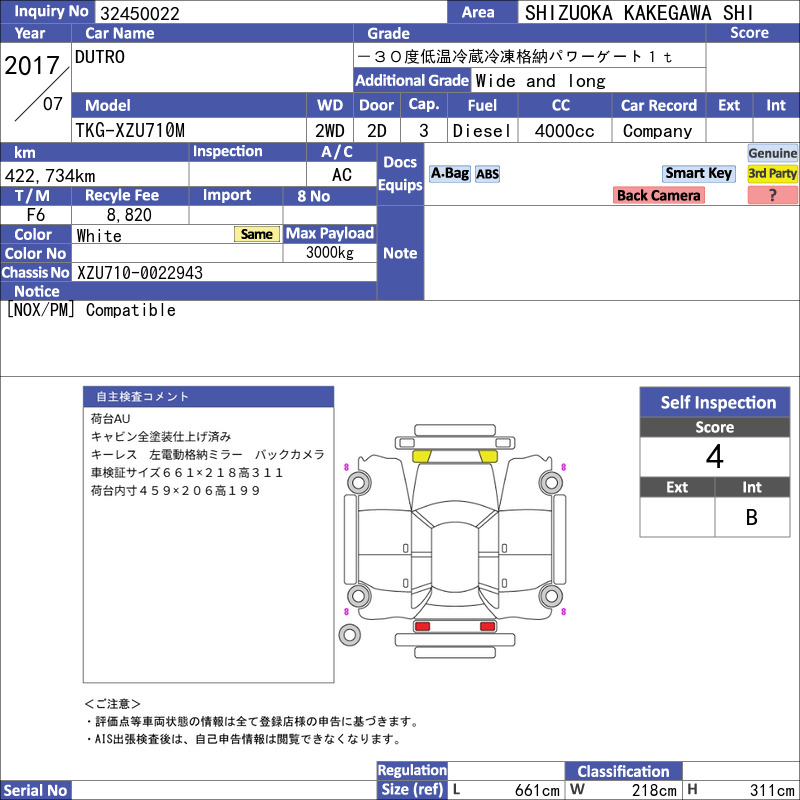The height and width of the screenshot is (800, 800).
Task: Click car record Company
Action: [658, 131]
